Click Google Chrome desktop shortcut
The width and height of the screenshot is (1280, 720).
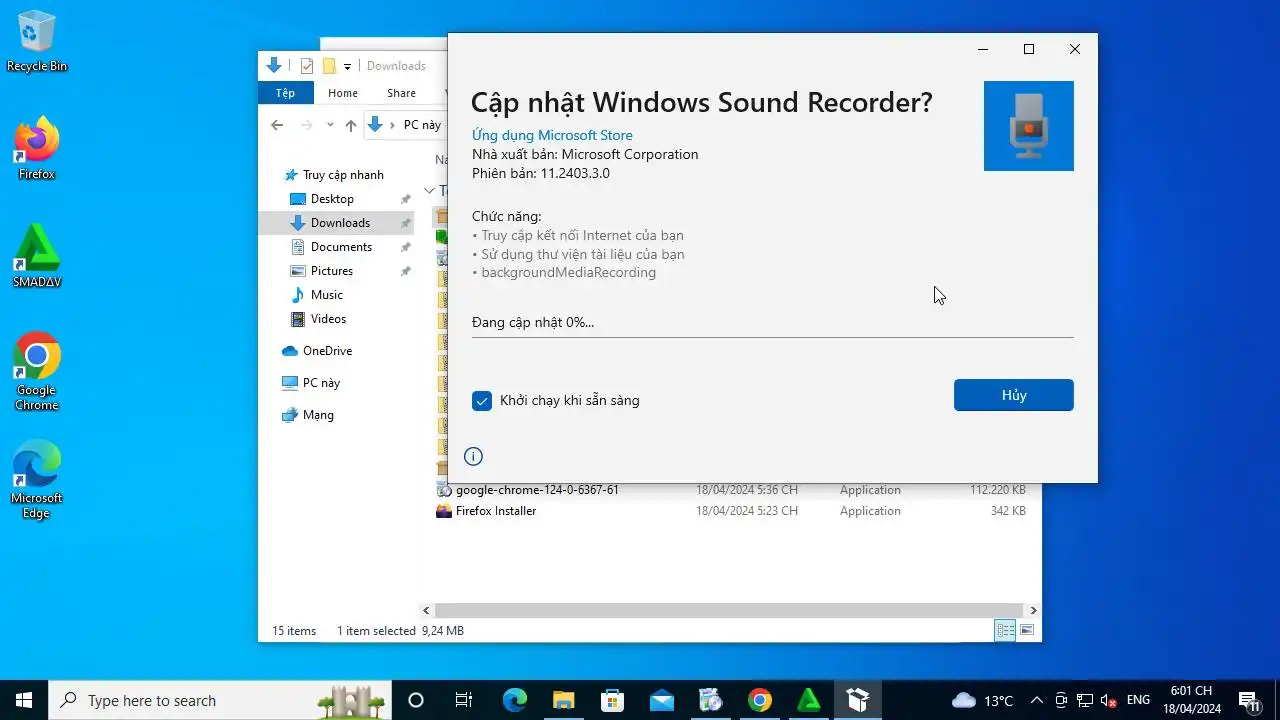click(37, 371)
